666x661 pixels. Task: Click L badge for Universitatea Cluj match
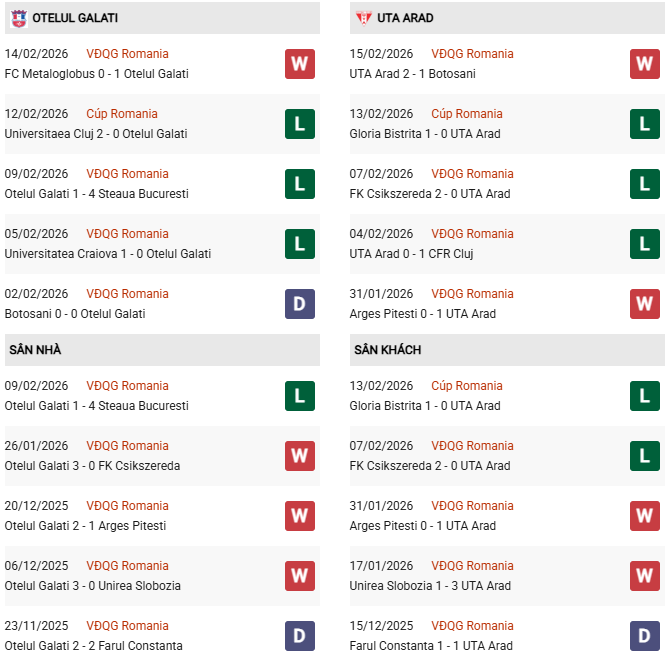coord(299,124)
